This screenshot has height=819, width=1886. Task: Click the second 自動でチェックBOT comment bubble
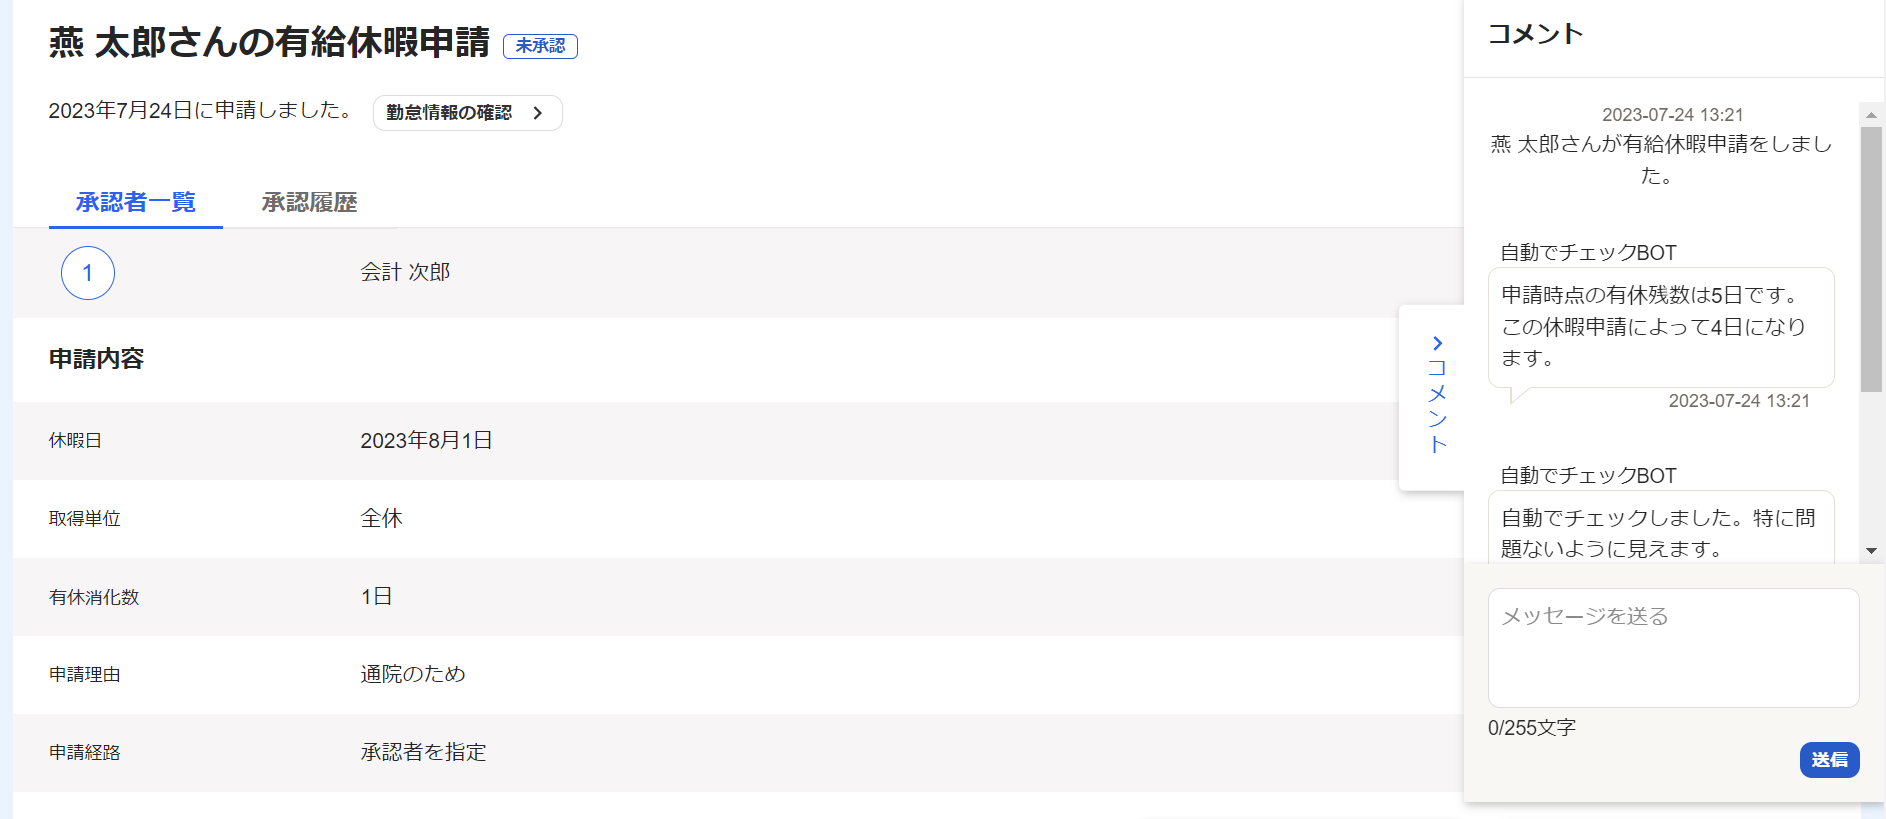coord(1661,528)
